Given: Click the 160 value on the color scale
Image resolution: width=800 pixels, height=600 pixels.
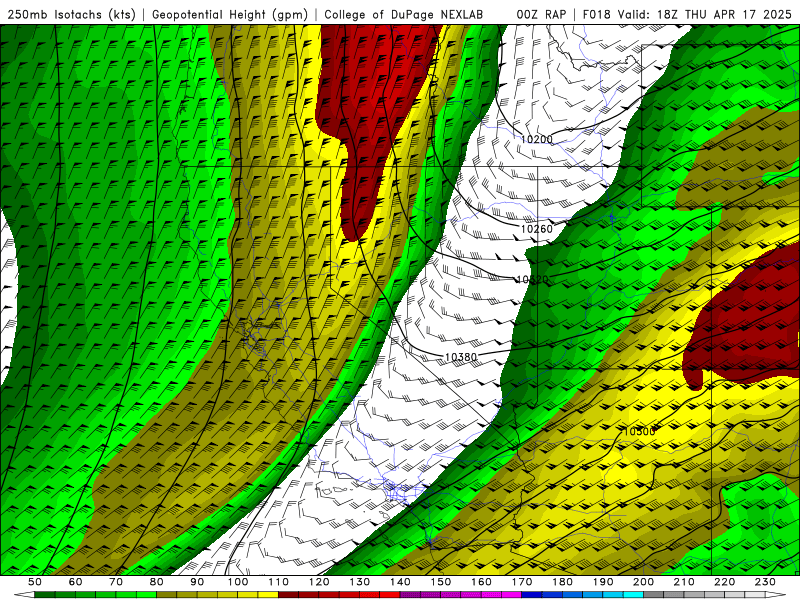Looking at the screenshot, I should 481,582.
